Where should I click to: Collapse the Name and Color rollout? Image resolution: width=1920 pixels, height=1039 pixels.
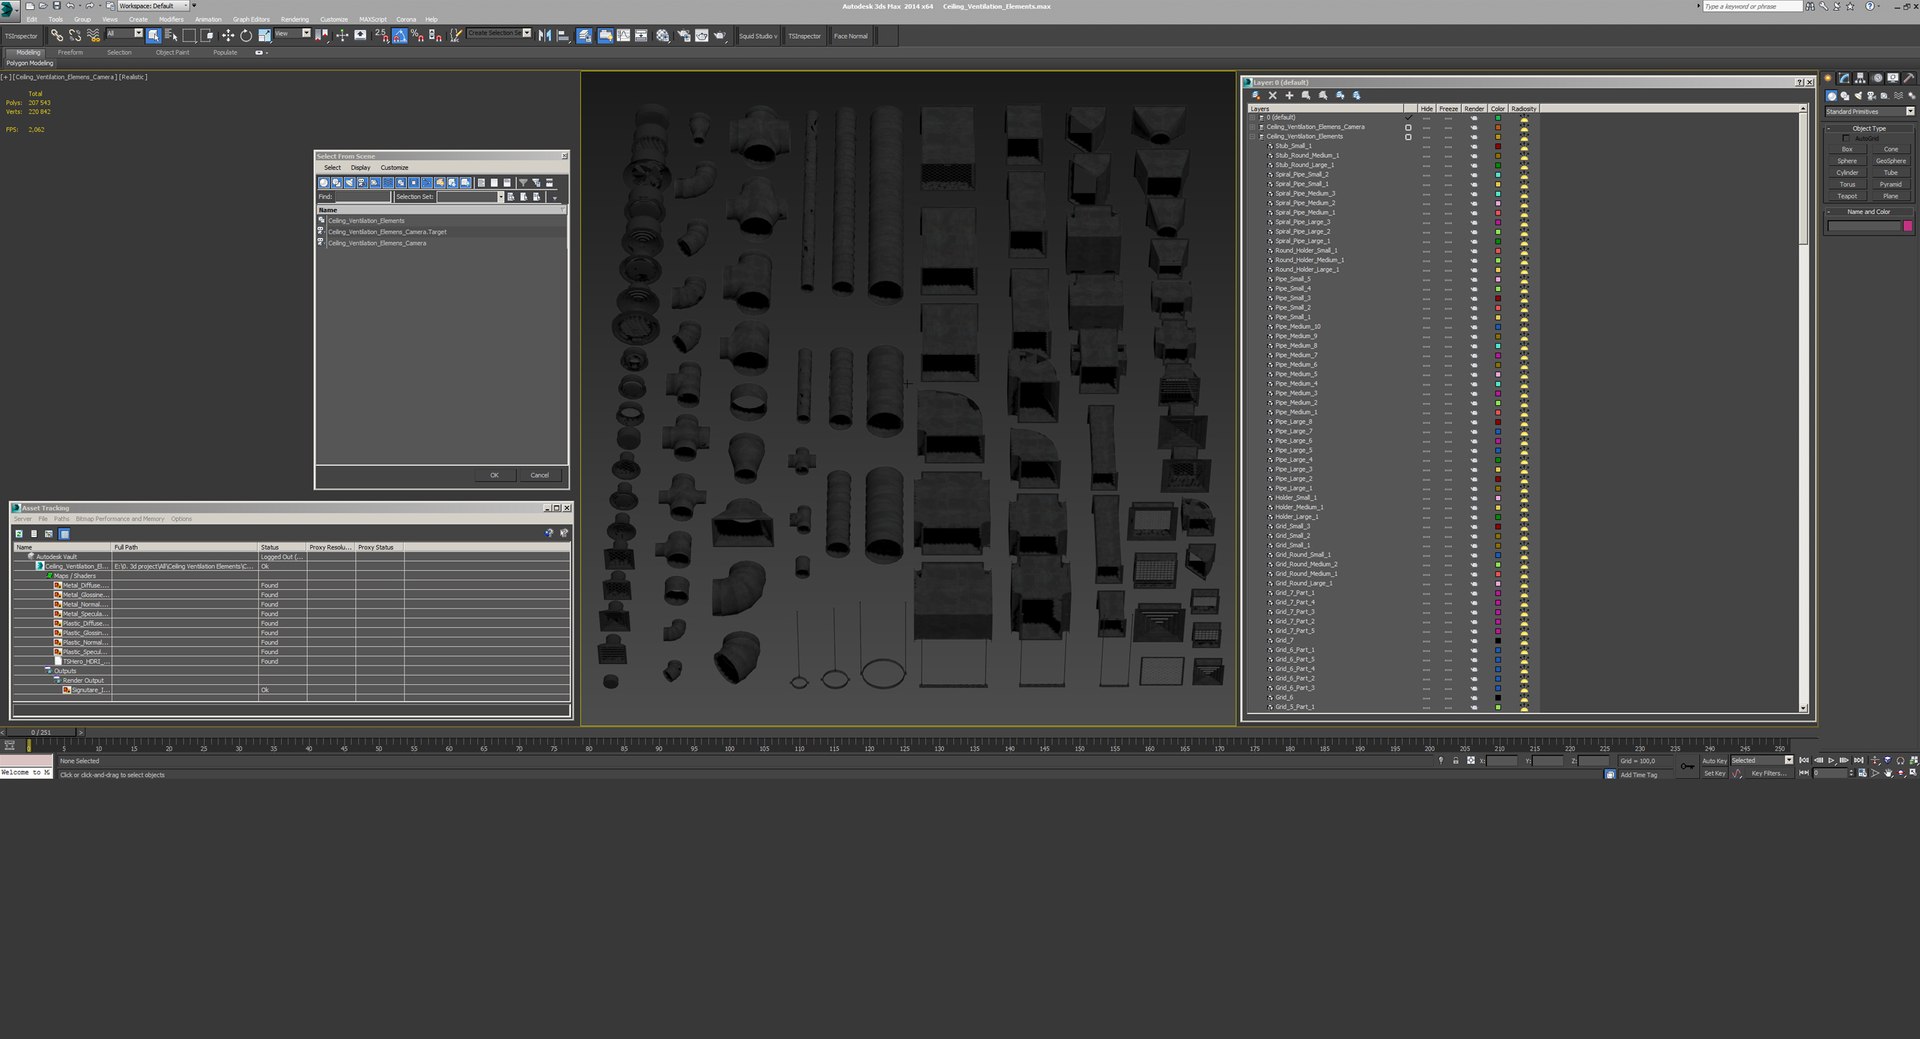pyautogui.click(x=1868, y=212)
